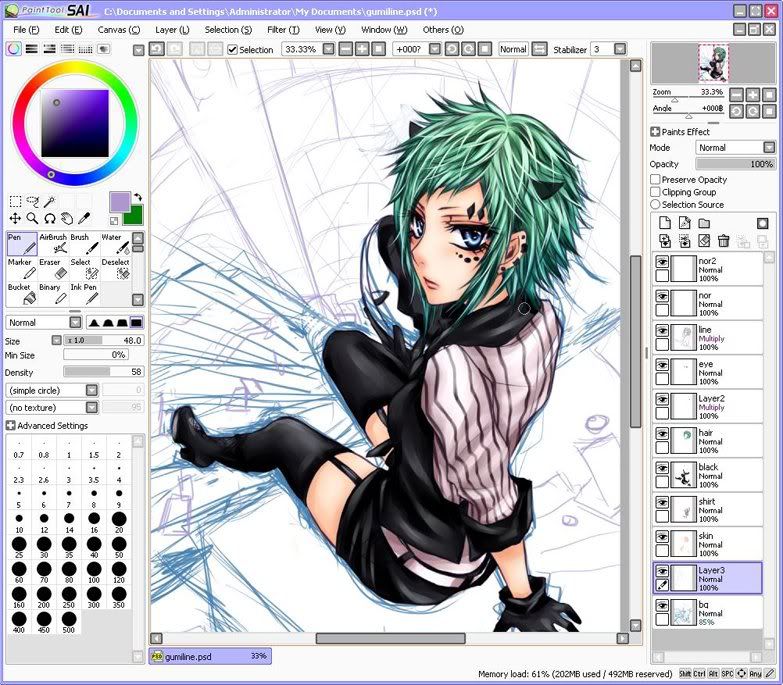
Task: Select the Eraser tool
Action: pos(53,269)
